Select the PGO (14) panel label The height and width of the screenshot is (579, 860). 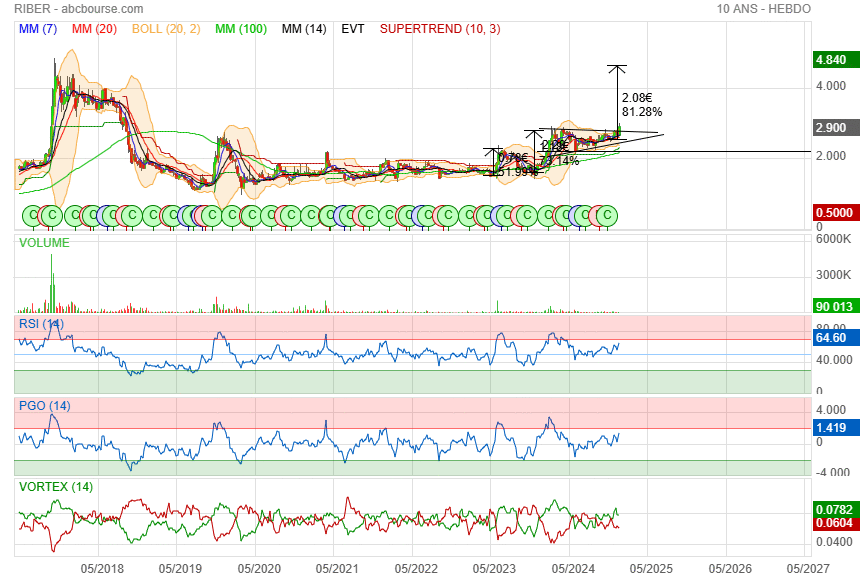point(44,406)
